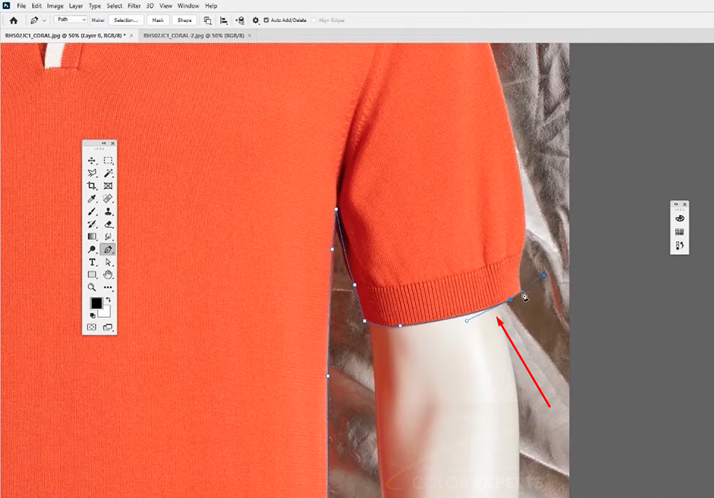Toggle the Auto Add/Delete checkbox

point(266,20)
